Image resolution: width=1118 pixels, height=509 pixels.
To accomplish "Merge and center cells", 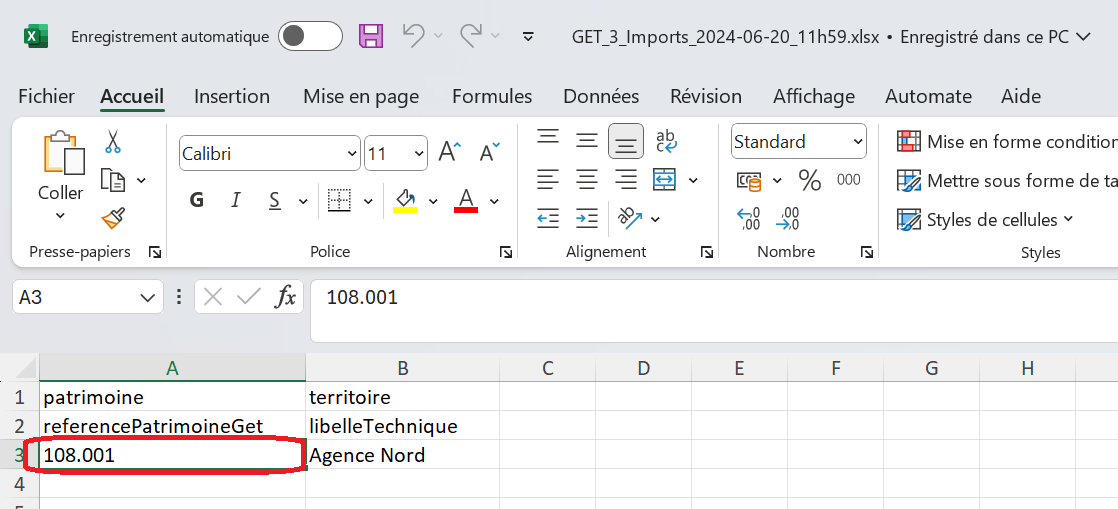I will (x=665, y=180).
